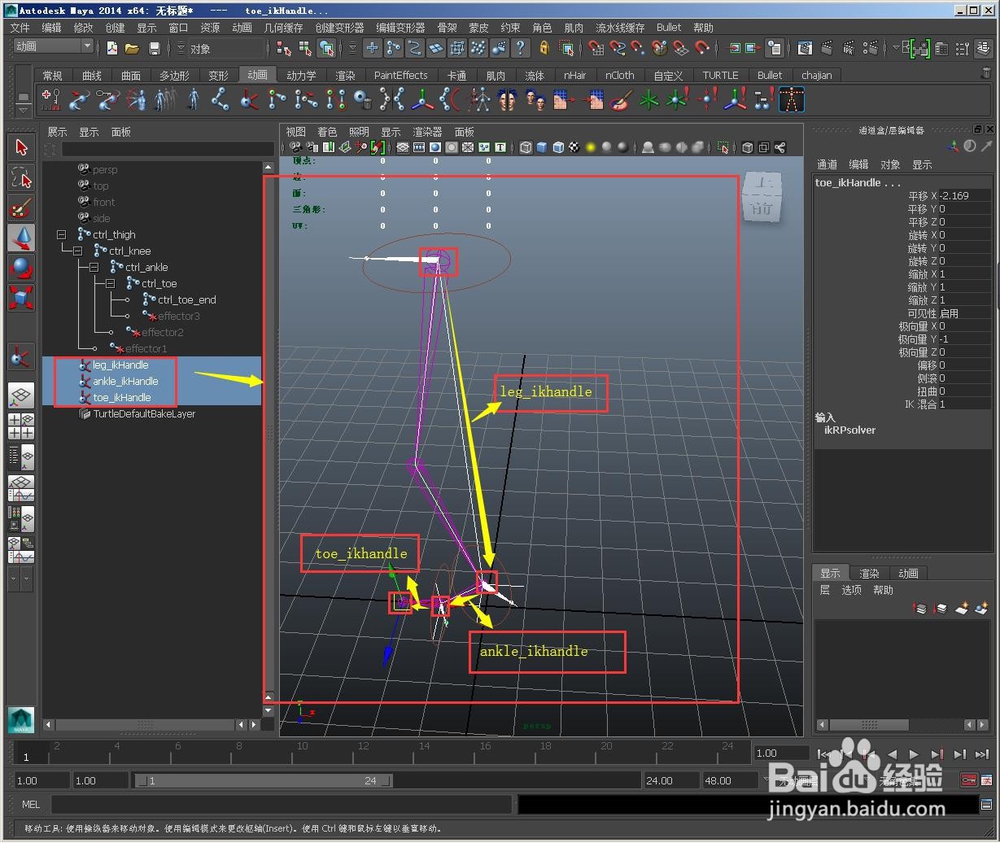This screenshot has width=1000, height=843.
Task: Click the Open Scene folder icon
Action: coord(133,48)
